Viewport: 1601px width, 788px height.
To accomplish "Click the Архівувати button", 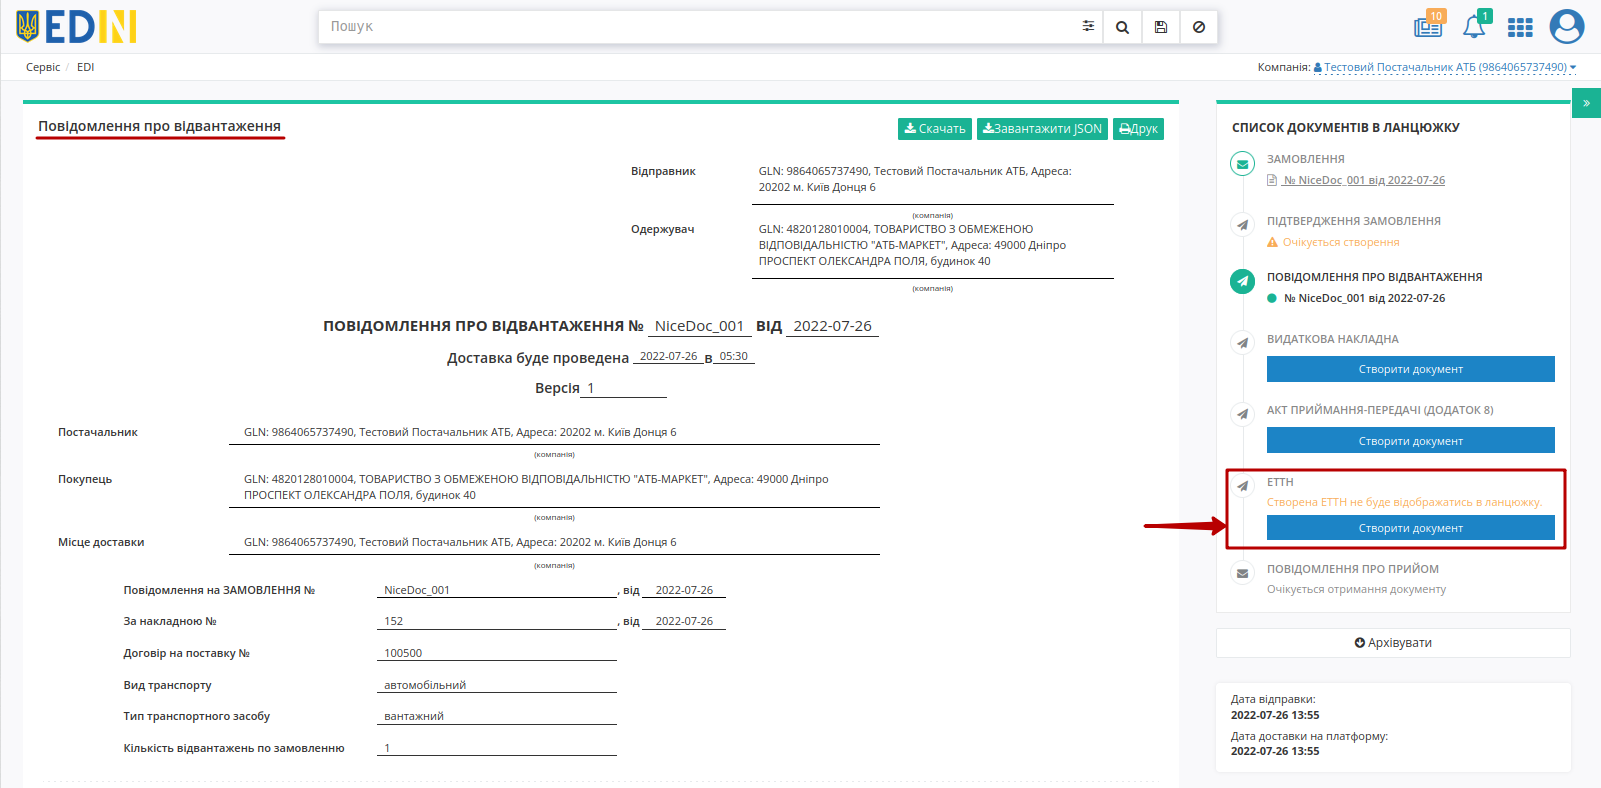I will (1393, 643).
